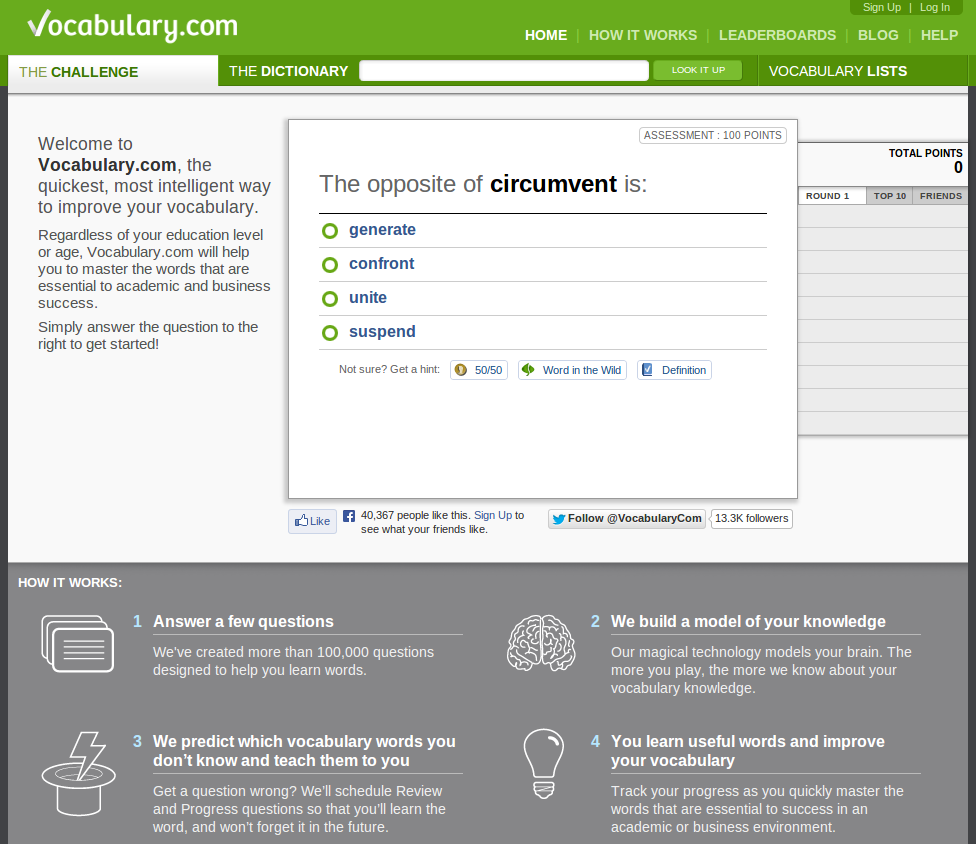Viewport: 976px width, 844px height.
Task: Open the HOME nav item
Action: [546, 35]
